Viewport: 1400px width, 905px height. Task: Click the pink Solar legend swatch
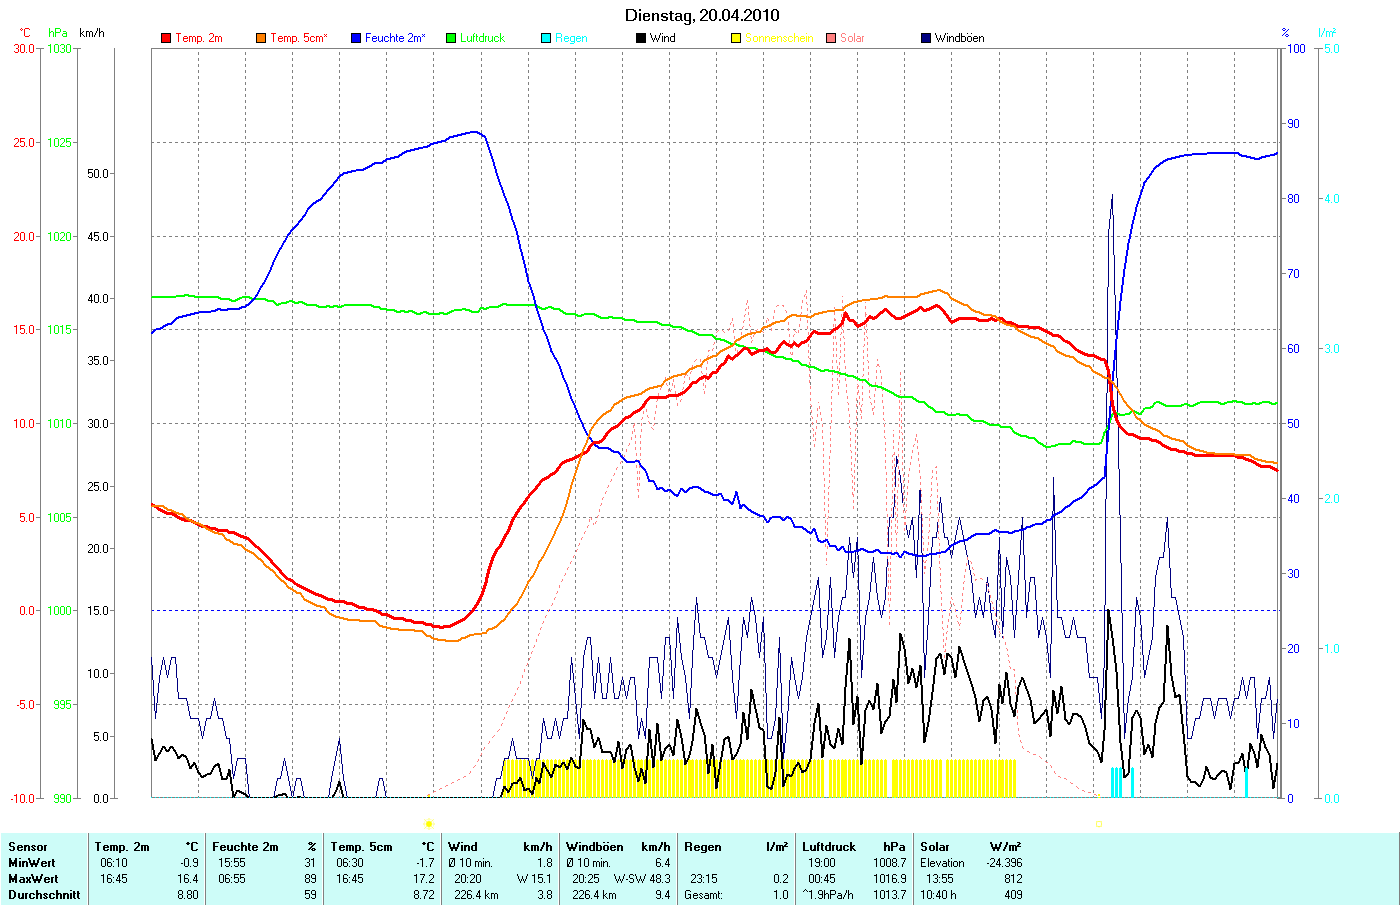coord(831,38)
